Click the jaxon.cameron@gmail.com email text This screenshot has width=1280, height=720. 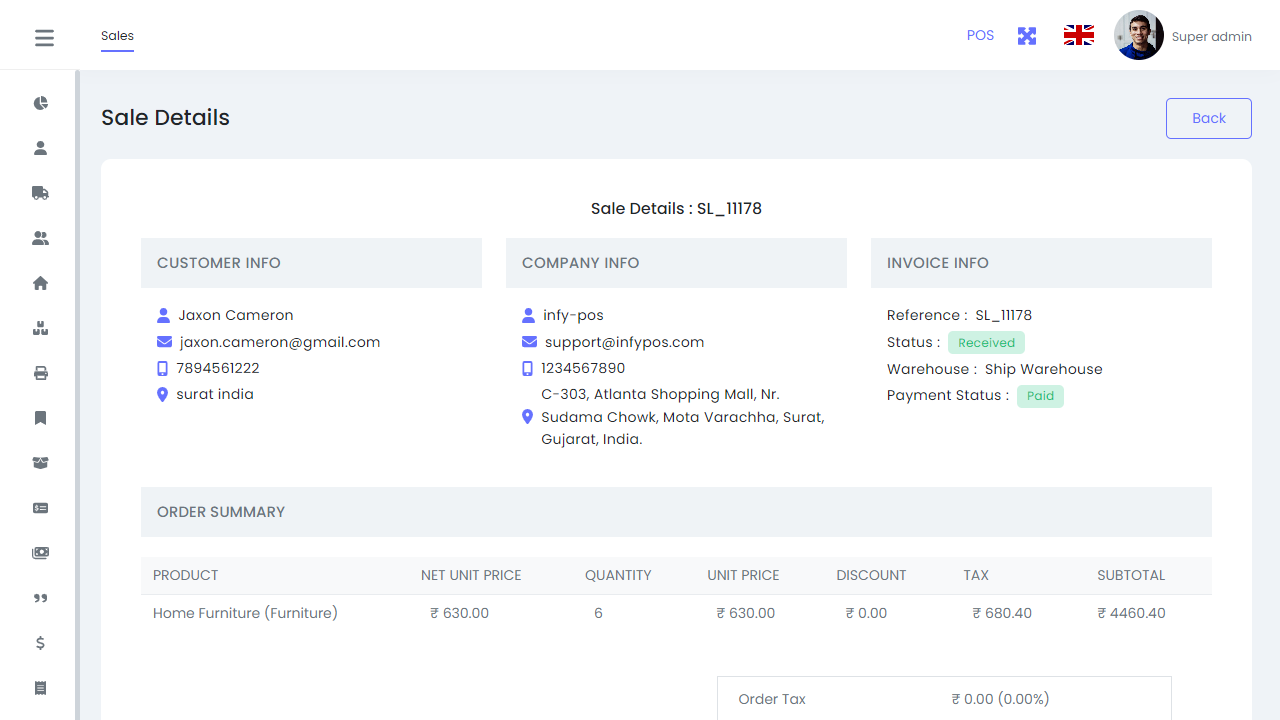click(280, 342)
